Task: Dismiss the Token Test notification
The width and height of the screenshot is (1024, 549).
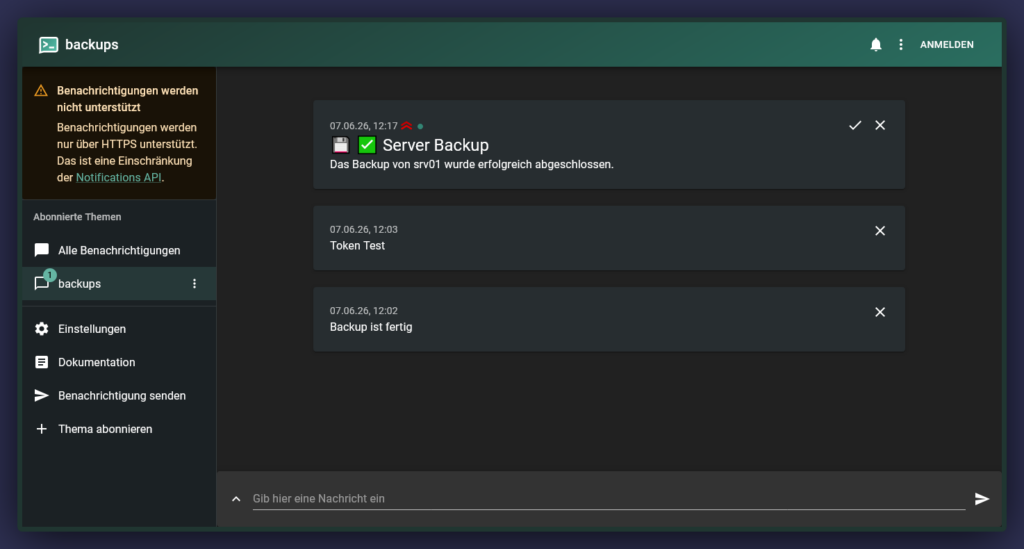Action: tap(880, 231)
